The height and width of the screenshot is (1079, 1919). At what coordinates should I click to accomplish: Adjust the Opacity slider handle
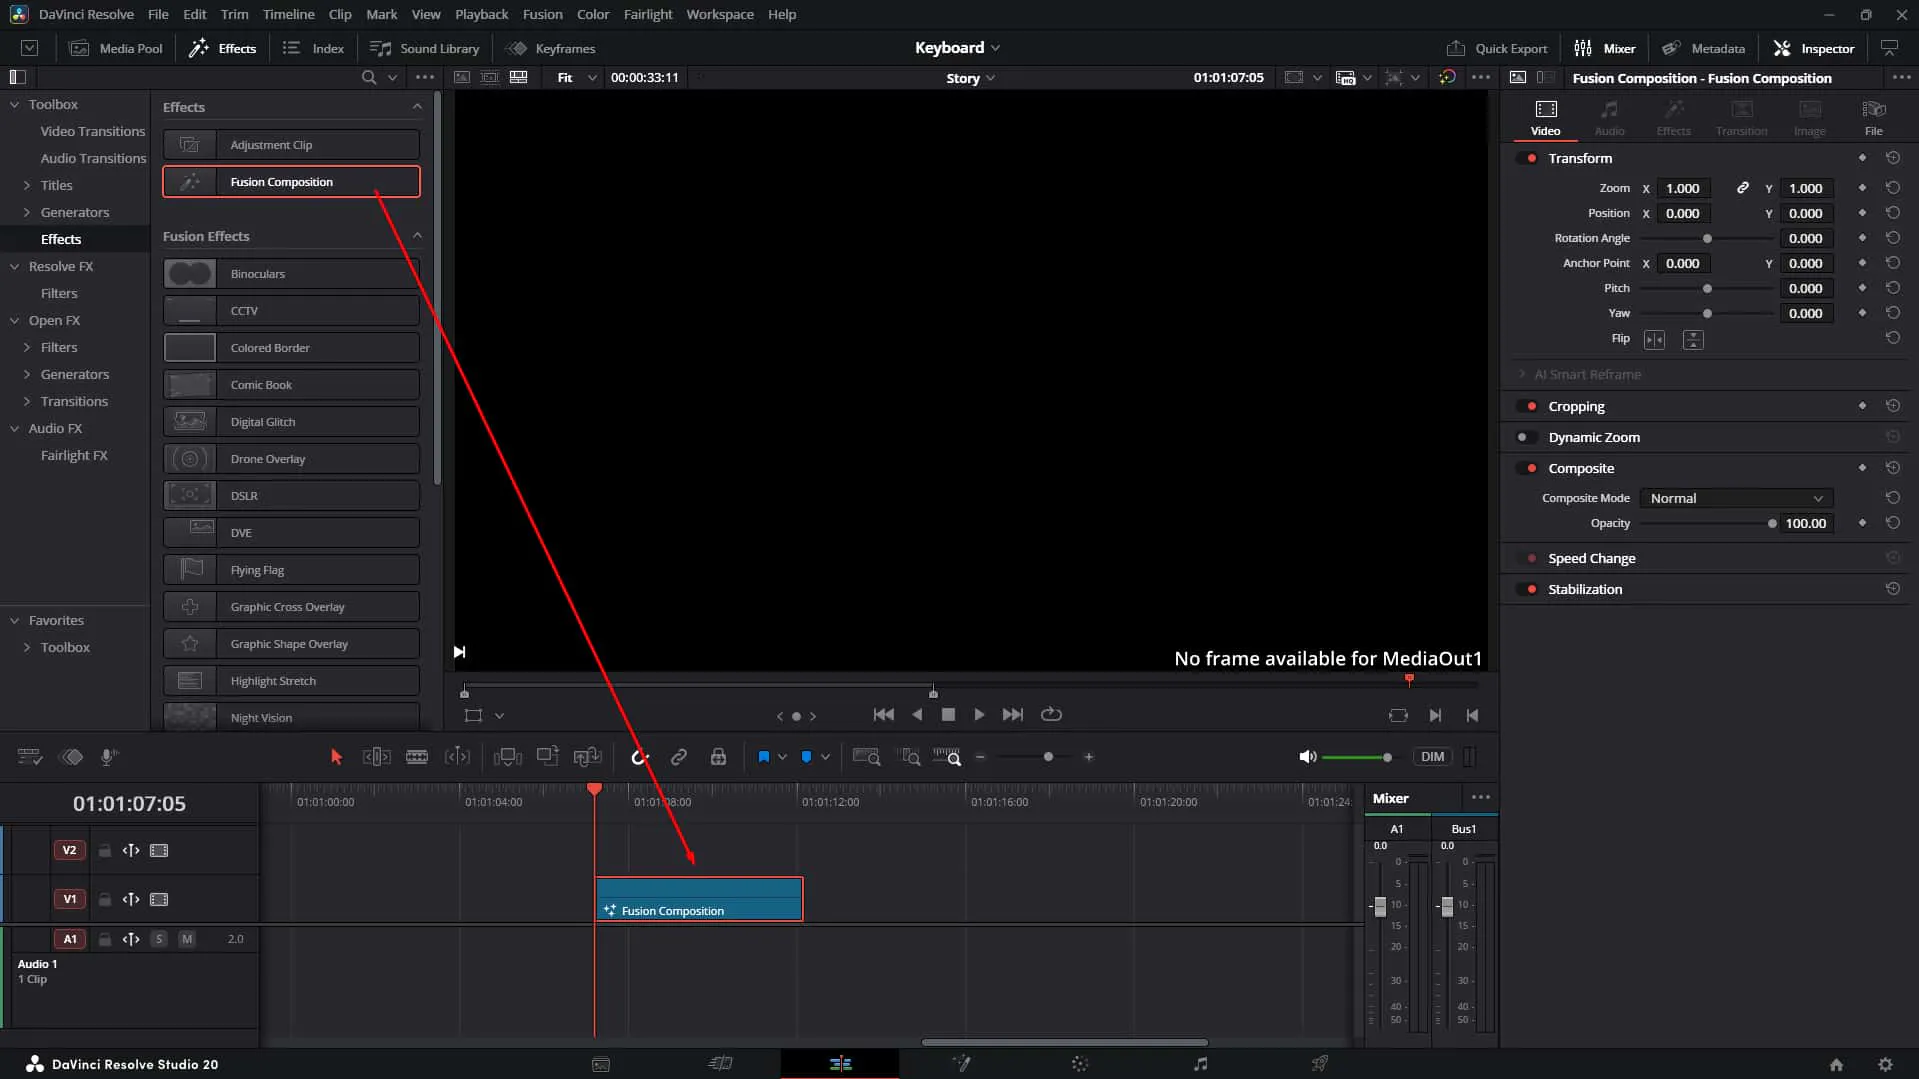coord(1772,523)
